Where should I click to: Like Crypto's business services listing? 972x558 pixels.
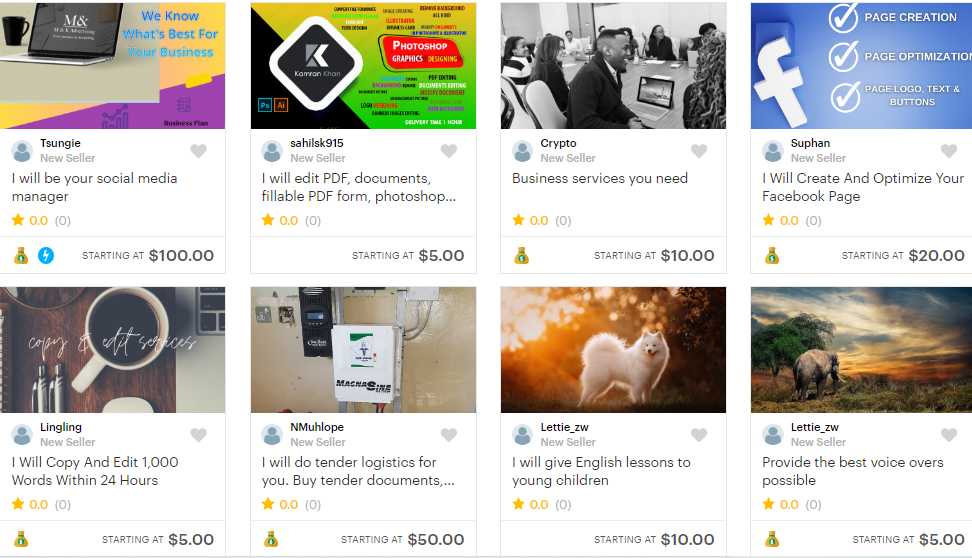699,151
